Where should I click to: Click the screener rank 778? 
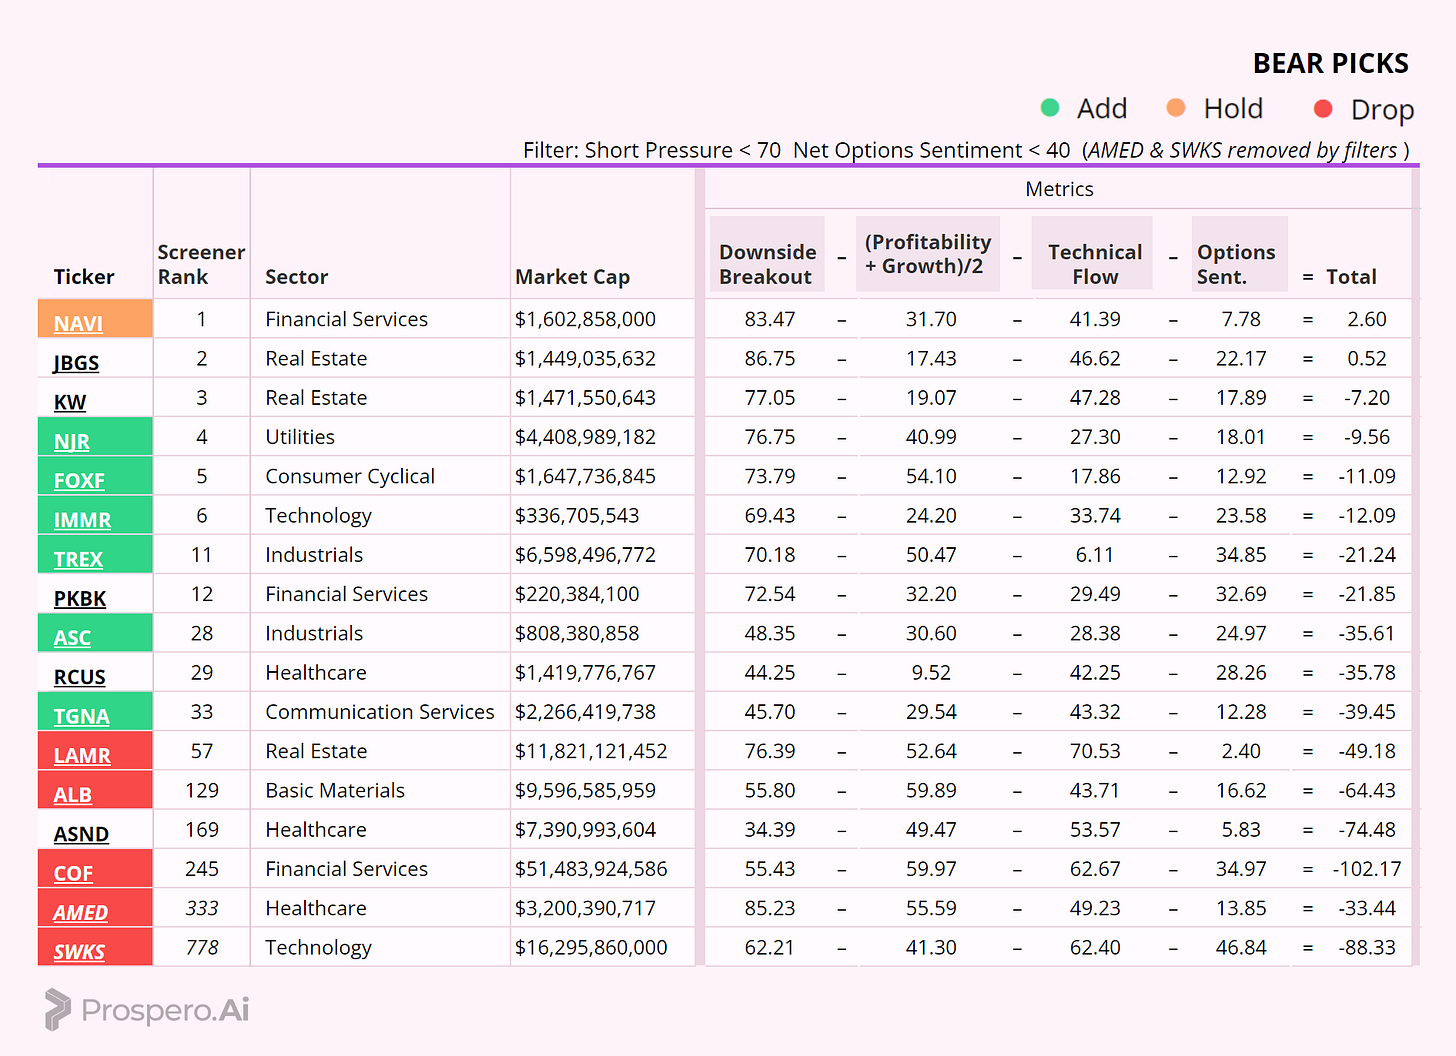tap(201, 947)
